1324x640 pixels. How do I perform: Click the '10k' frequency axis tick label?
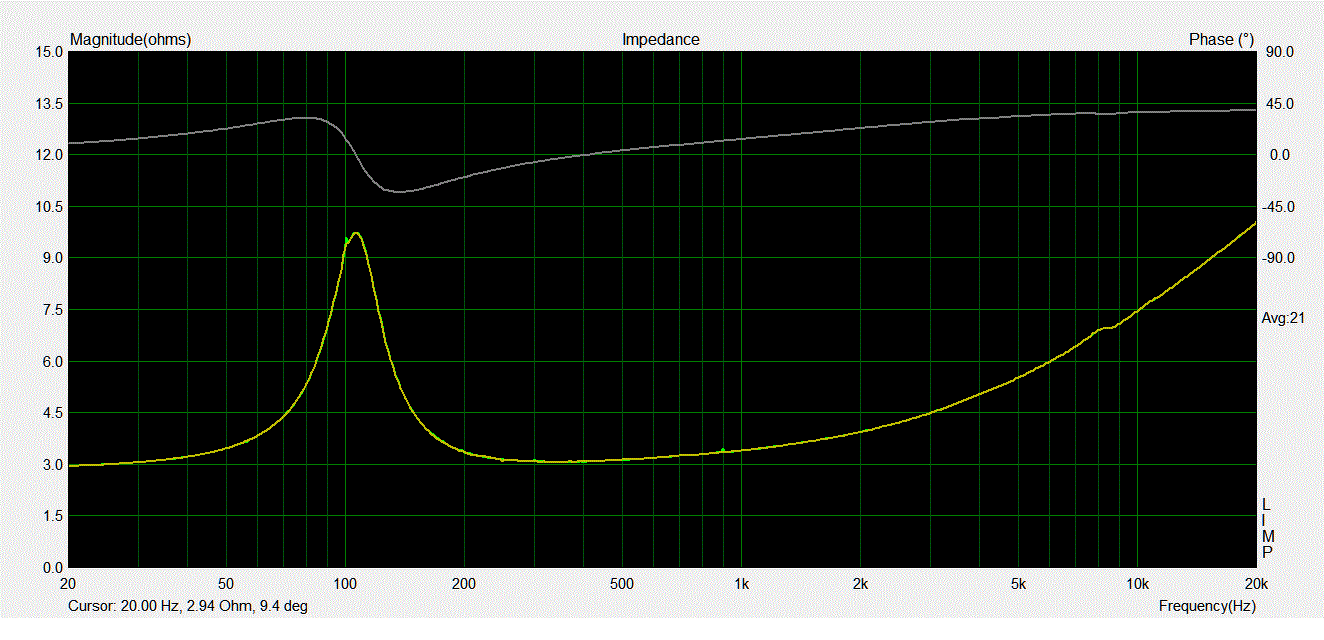pos(1137,584)
